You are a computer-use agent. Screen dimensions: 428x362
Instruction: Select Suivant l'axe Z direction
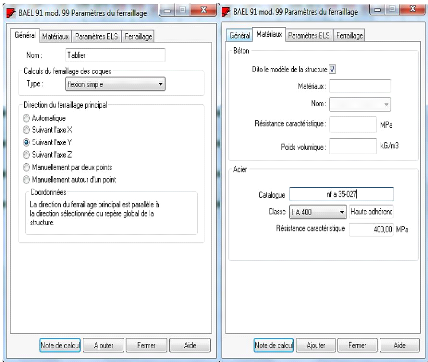pyautogui.click(x=26, y=155)
